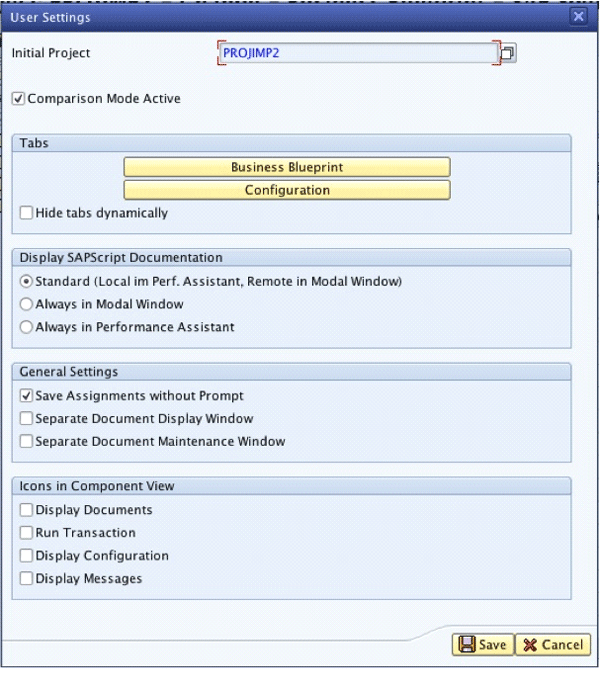Open the Configuration tab button
600x688 pixels.
click(x=287, y=190)
